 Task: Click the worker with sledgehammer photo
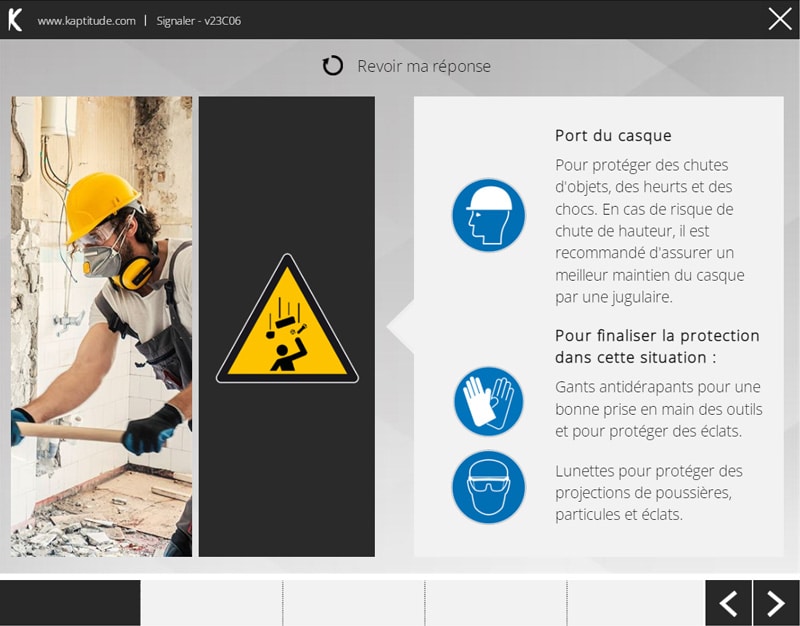pyautogui.click(x=101, y=326)
